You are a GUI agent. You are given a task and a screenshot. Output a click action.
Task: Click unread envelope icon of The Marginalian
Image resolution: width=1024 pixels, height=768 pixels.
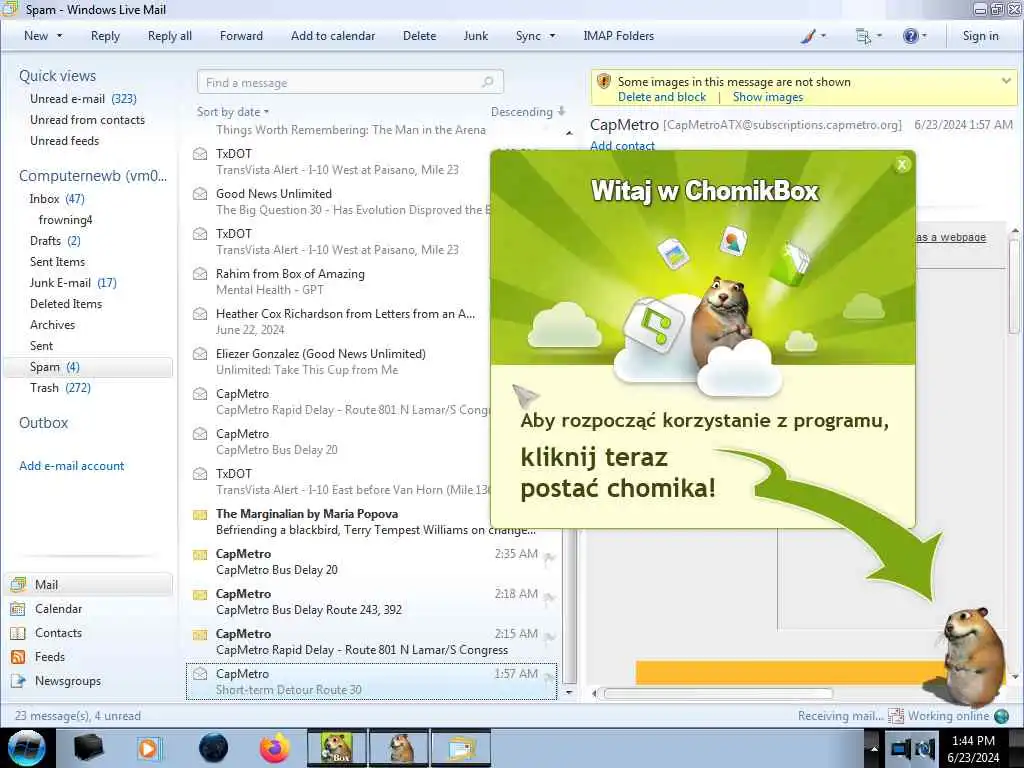coord(200,515)
